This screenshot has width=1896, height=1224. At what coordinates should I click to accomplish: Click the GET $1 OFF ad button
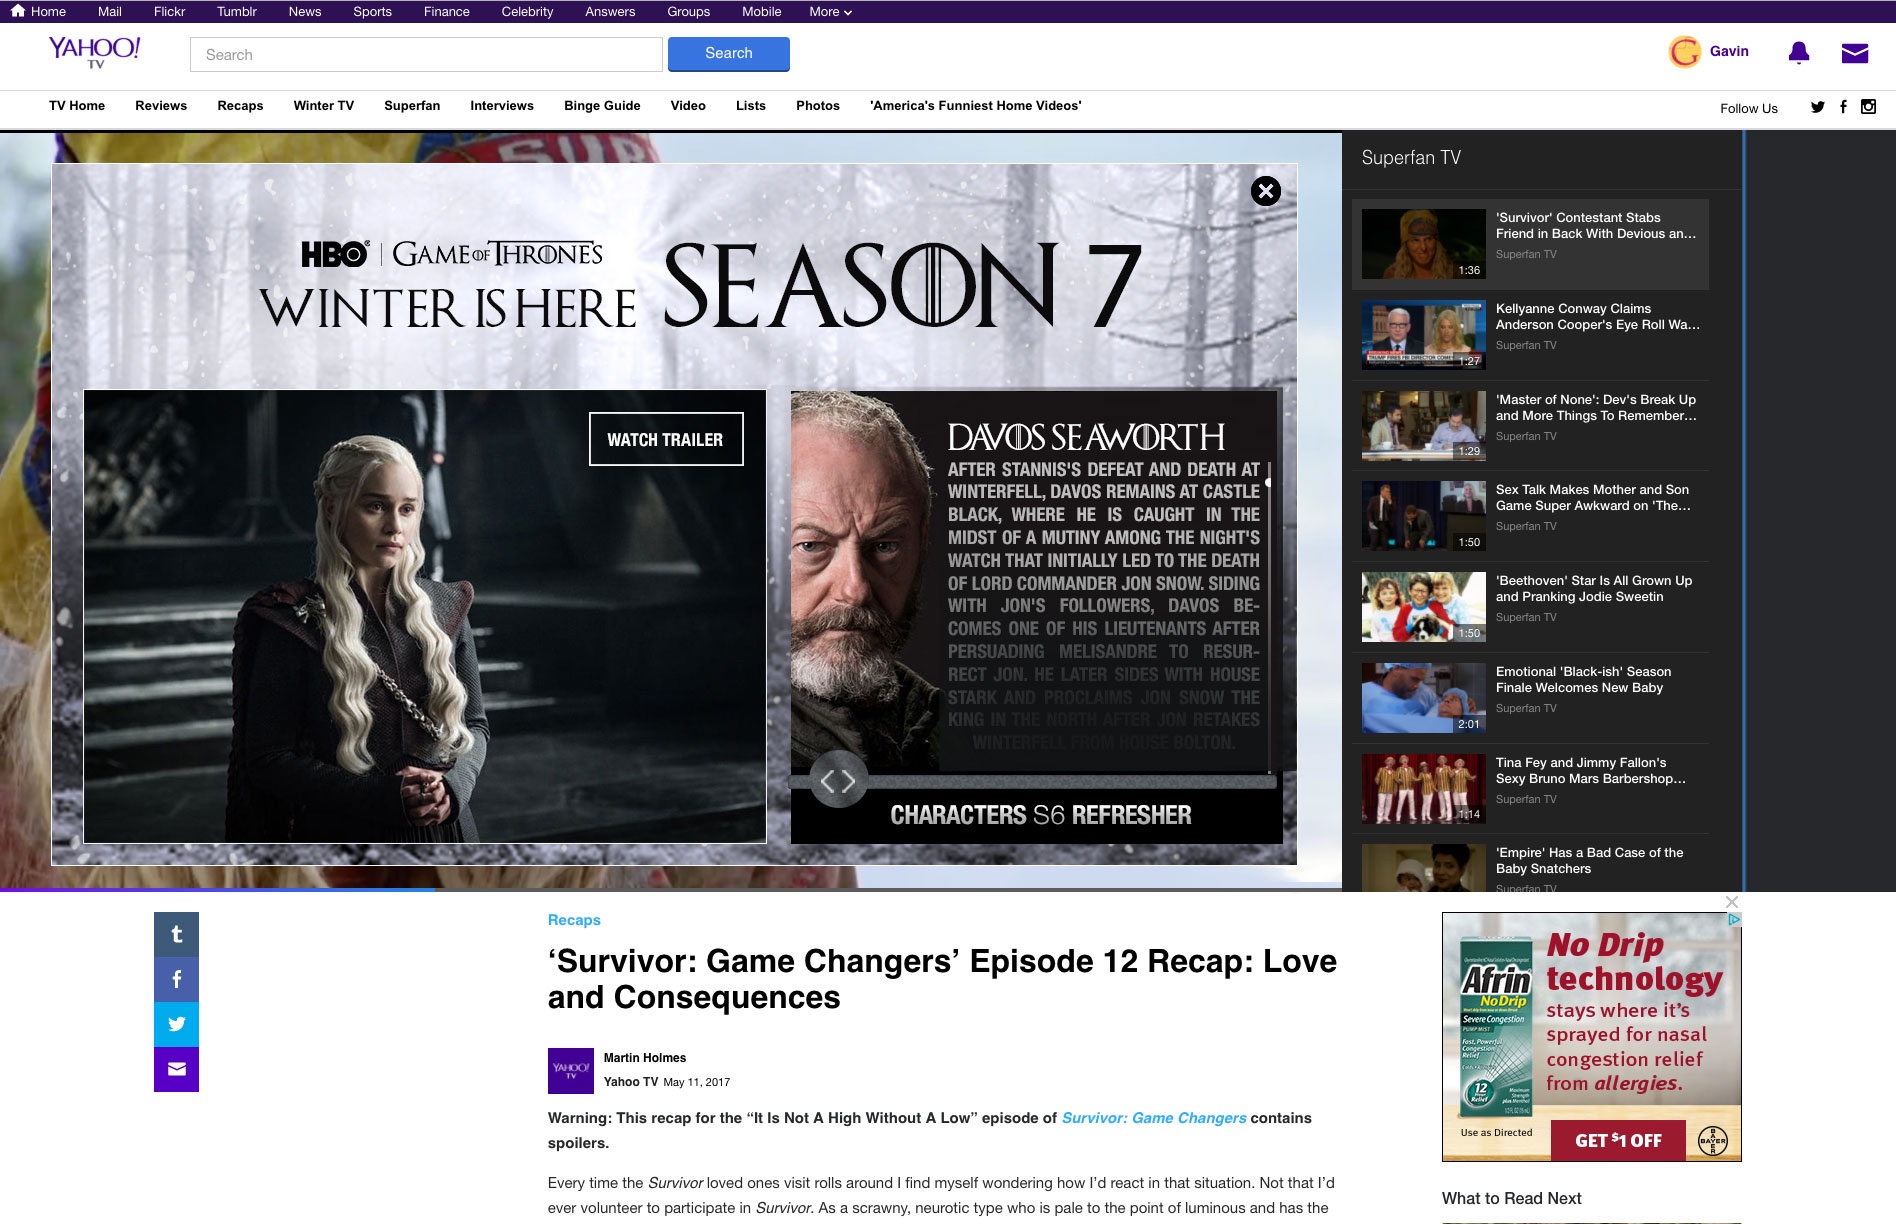pos(1619,1140)
